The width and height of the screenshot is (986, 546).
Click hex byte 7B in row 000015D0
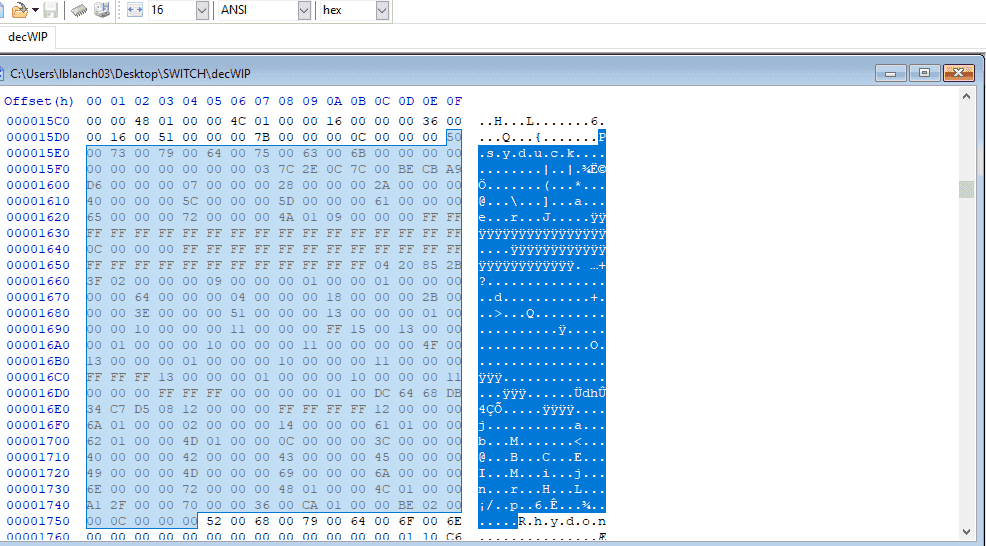262,137
